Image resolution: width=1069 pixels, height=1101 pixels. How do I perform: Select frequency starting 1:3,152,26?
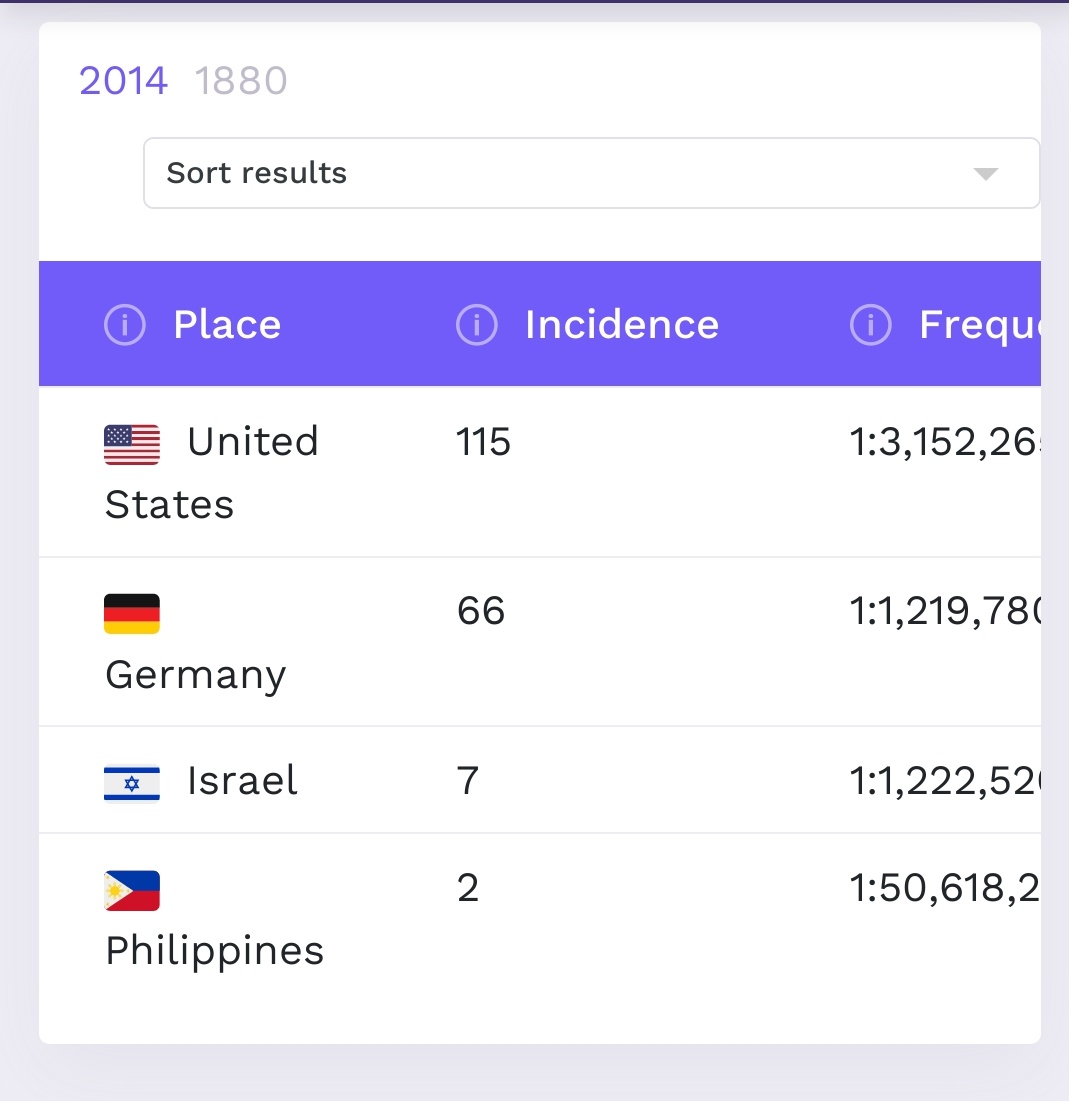[945, 443]
